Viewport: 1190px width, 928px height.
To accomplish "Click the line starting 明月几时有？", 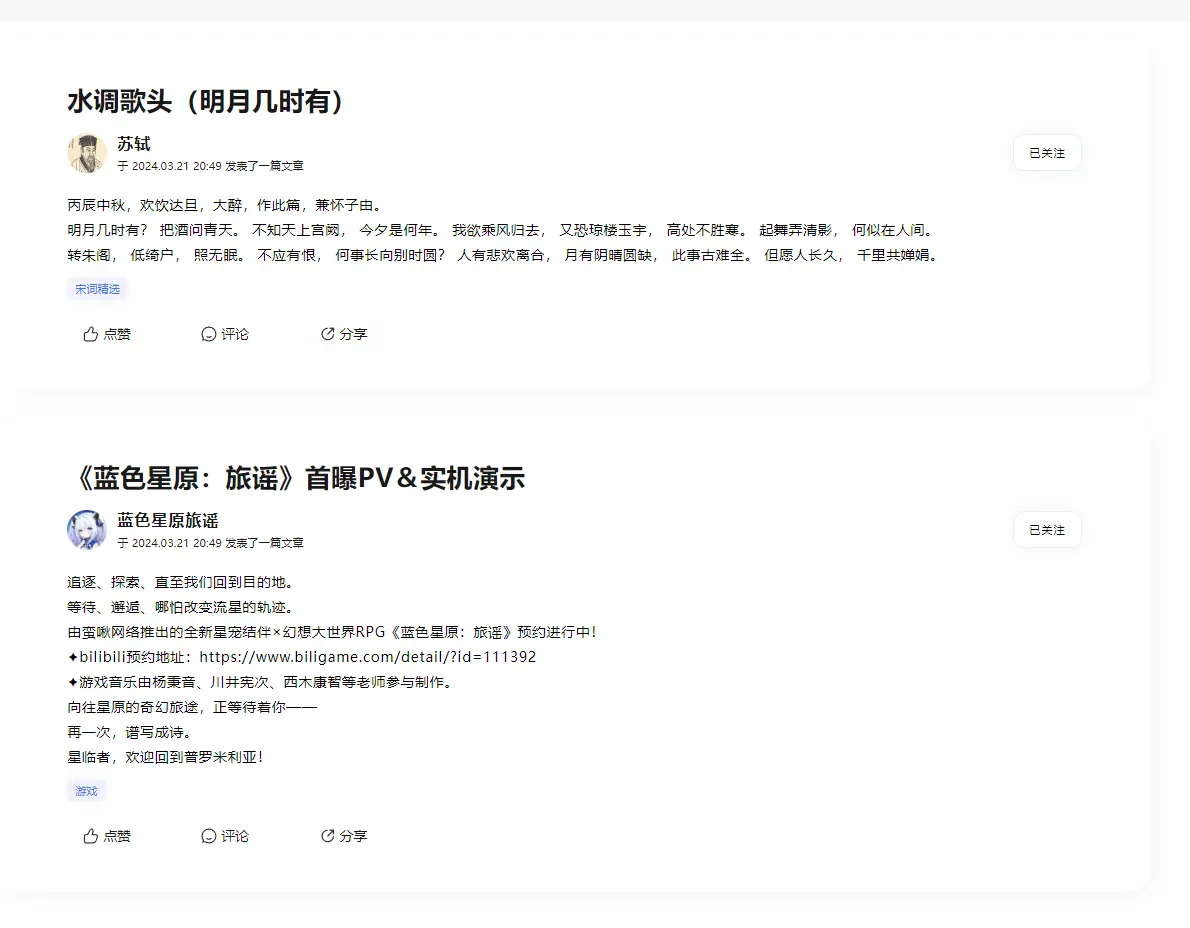I will coord(502,230).
